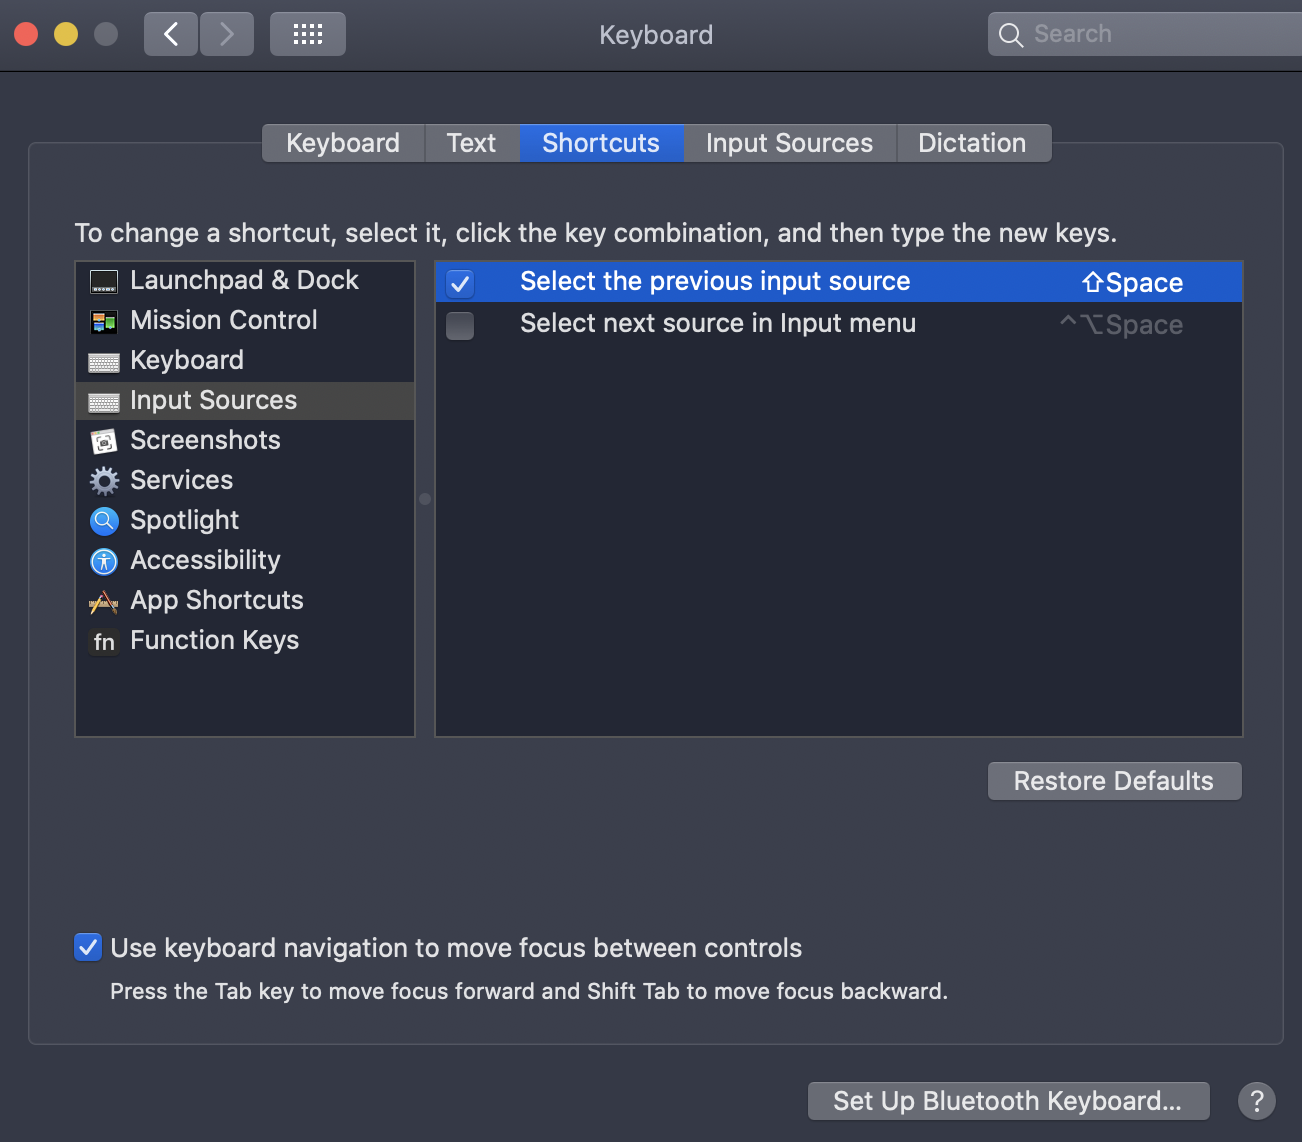Viewport: 1302px width, 1142px height.
Task: Select the Mission Control icon
Action: pyautogui.click(x=104, y=321)
